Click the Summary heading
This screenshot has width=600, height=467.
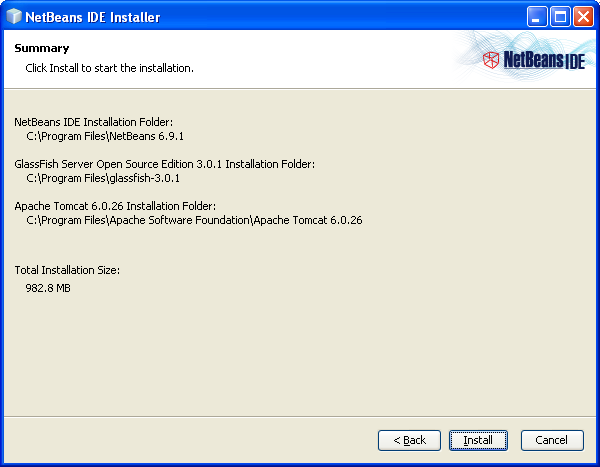pyautogui.click(x=42, y=48)
